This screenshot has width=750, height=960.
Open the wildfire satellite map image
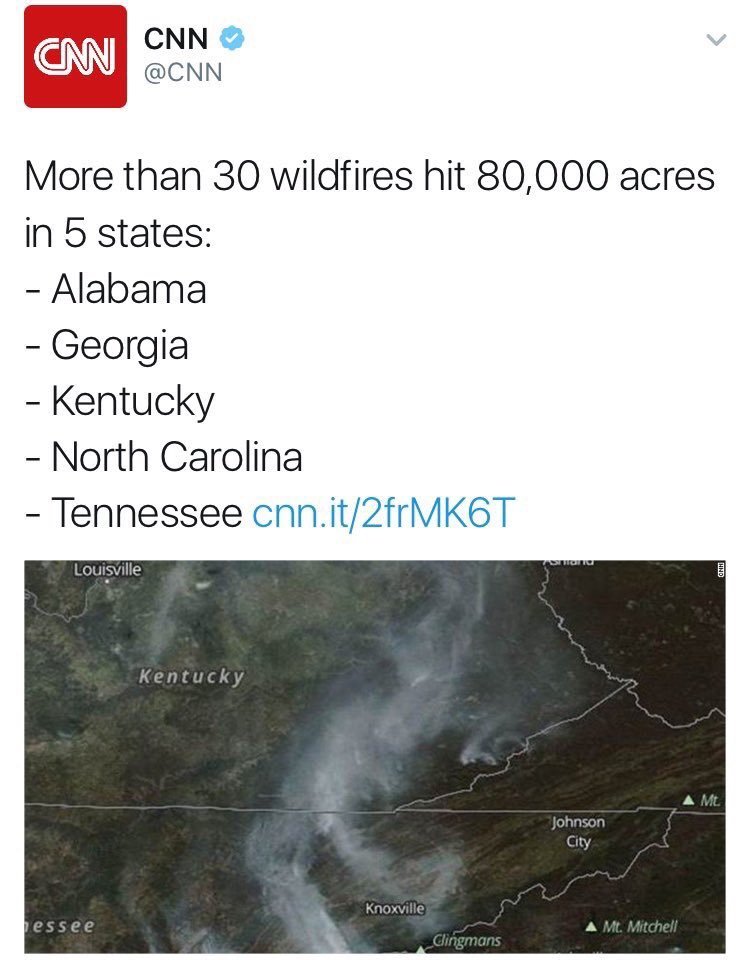pos(375,757)
